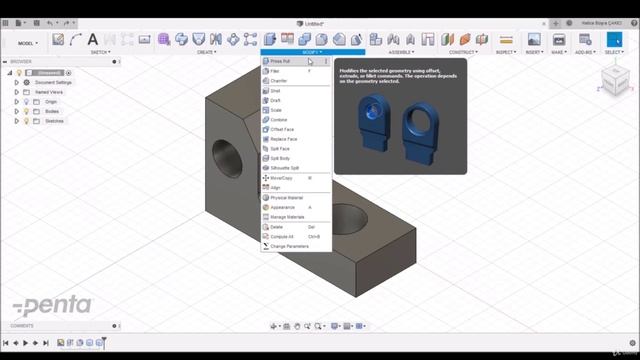Click the Make 3D Print icon
The height and width of the screenshot is (360, 640).
[x=559, y=40]
